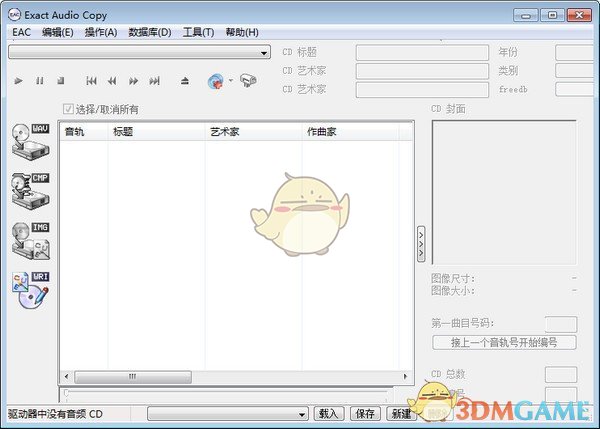Click the 作曲家 column header

[x=350, y=132]
